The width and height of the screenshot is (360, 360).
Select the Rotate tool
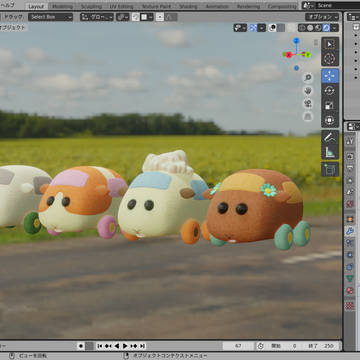(330, 91)
